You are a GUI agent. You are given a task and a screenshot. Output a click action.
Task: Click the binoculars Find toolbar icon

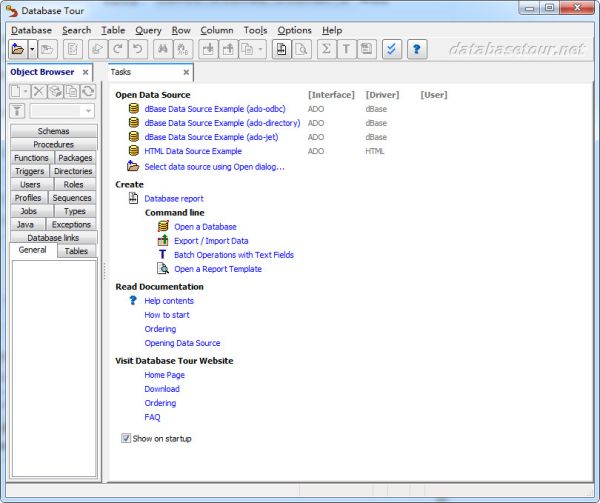tap(163, 49)
